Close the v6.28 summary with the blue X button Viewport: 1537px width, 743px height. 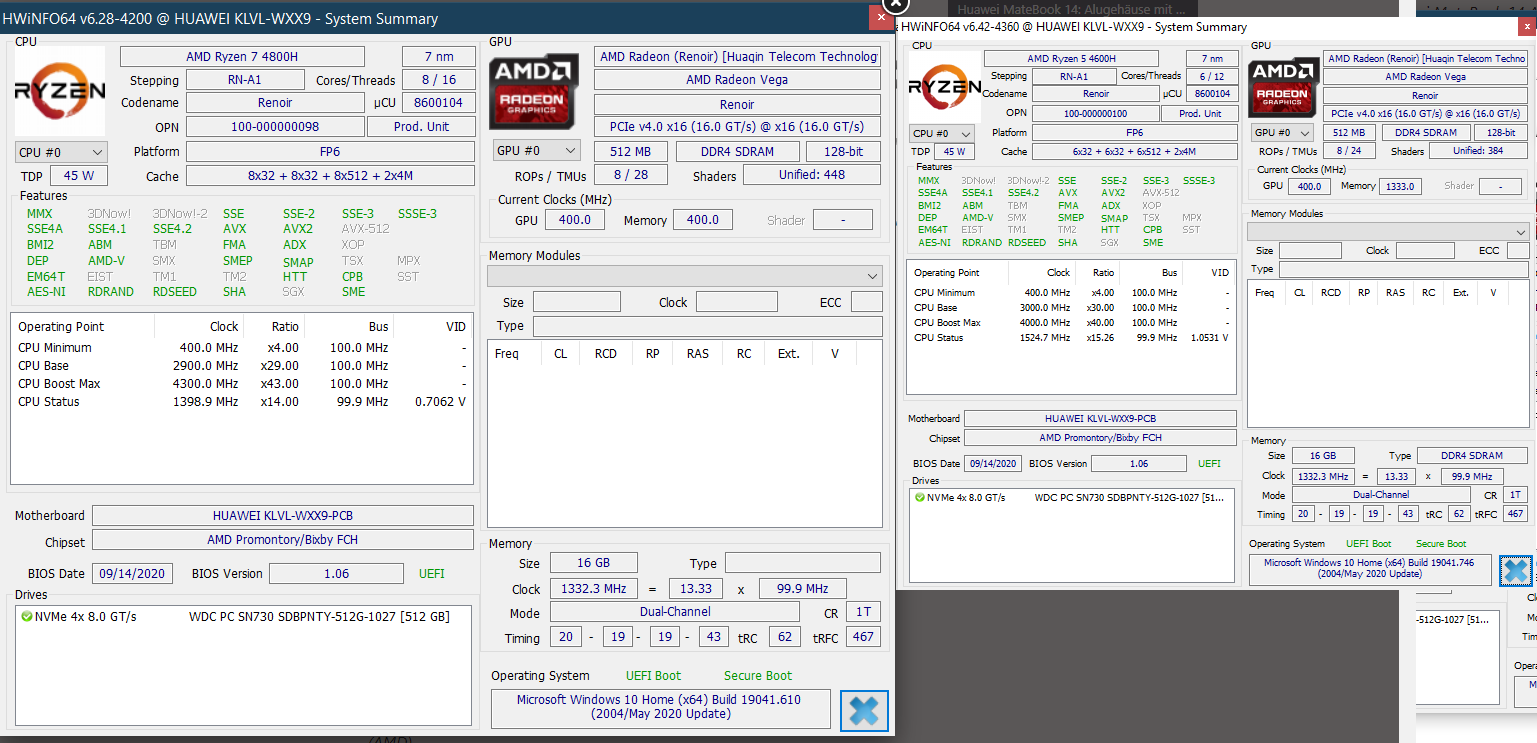click(x=864, y=710)
